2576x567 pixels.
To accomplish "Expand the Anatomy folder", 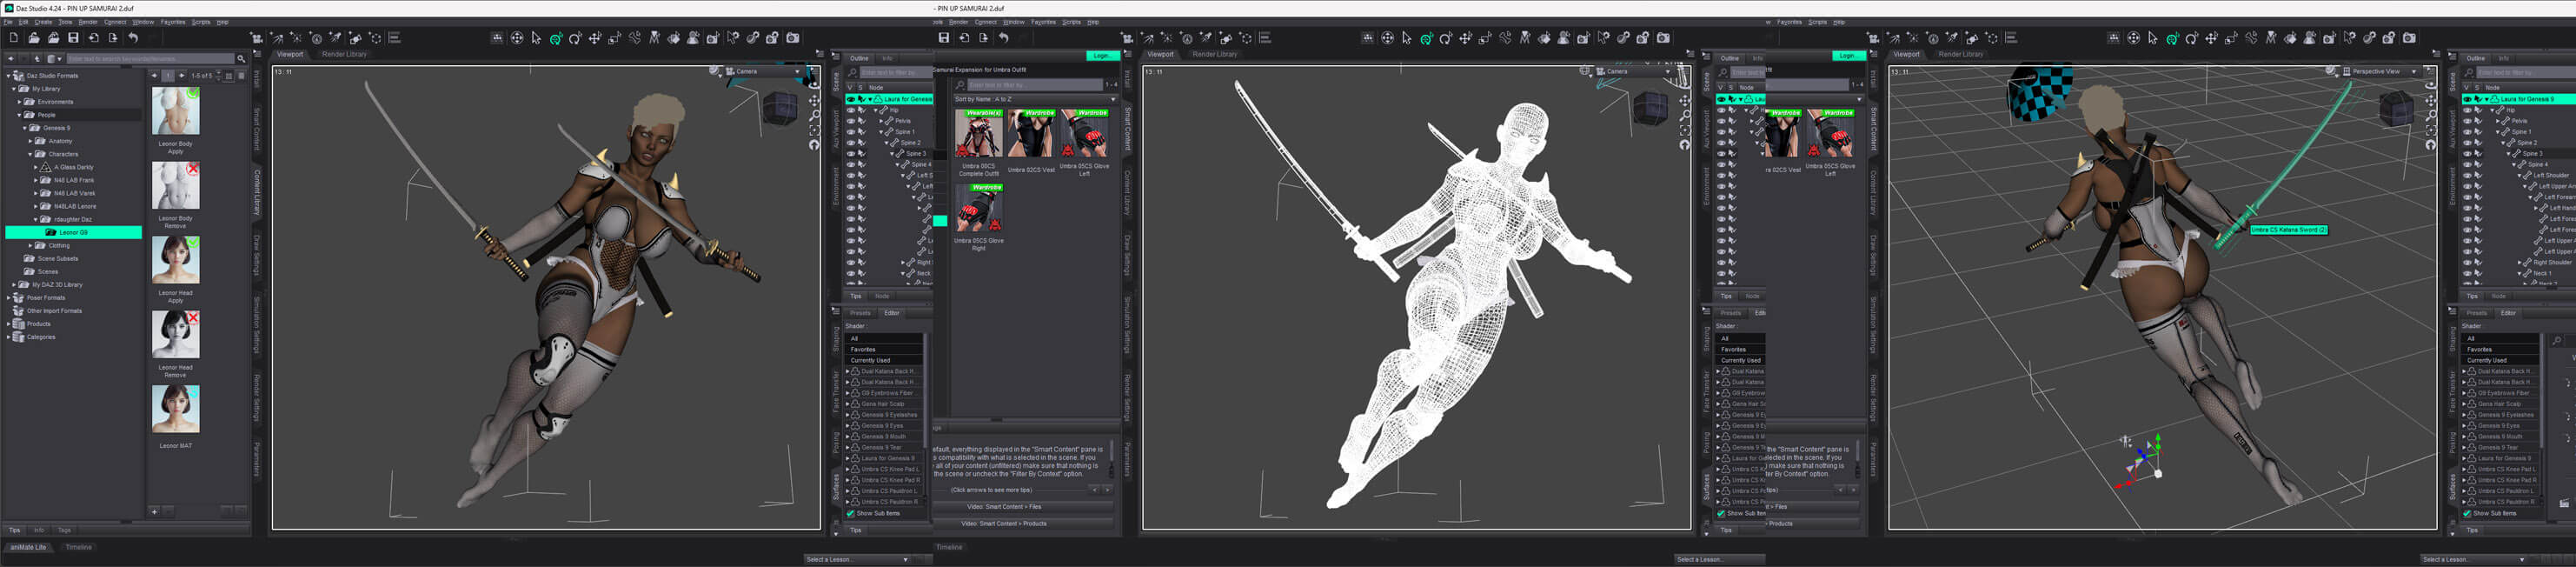I will (x=31, y=141).
